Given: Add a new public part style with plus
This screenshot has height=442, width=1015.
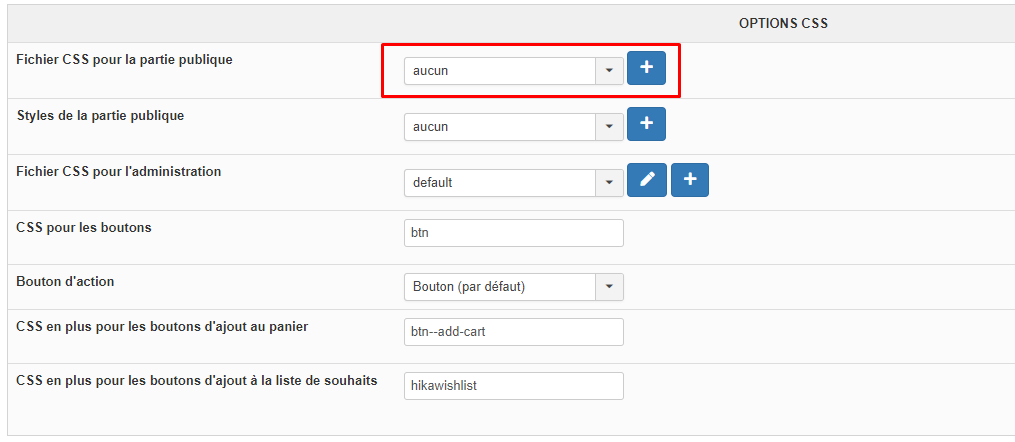Looking at the screenshot, I should coord(646,124).
